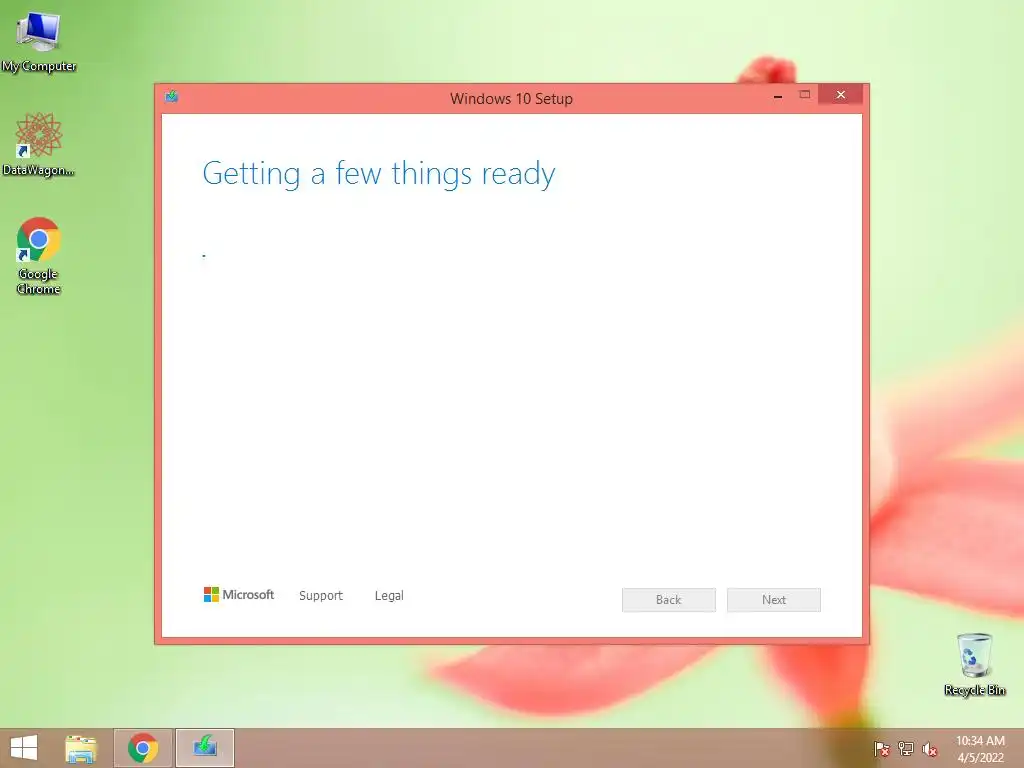Maximize the Windows 10 Setup window

(x=805, y=95)
